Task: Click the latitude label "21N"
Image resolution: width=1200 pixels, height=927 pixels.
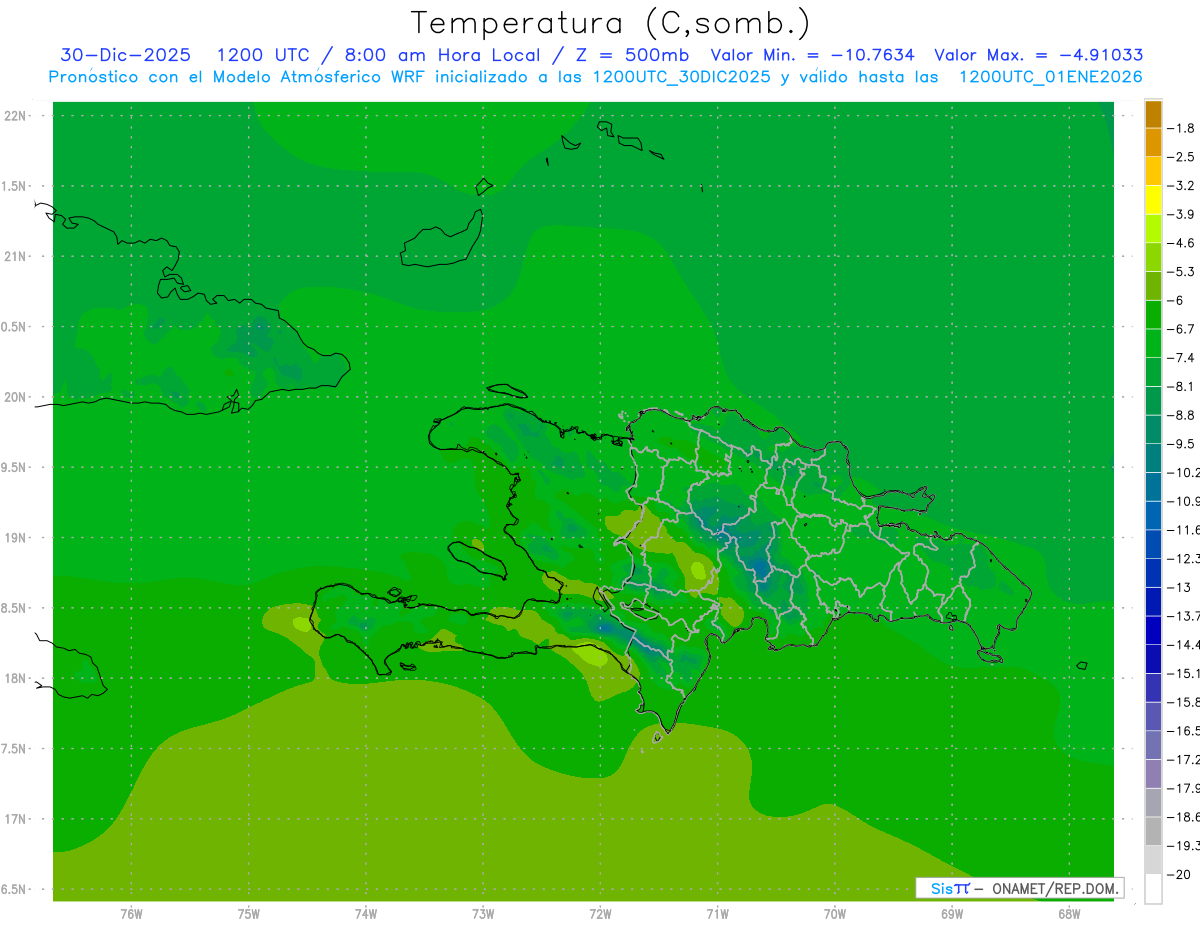Action: coord(15,256)
